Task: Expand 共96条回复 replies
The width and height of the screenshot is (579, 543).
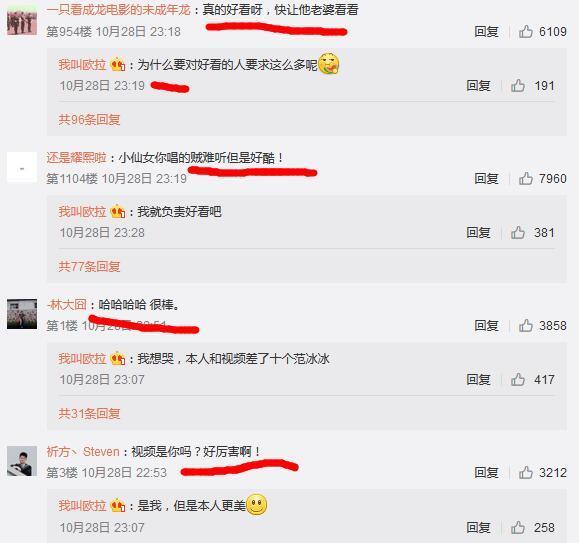Action: 89,120
